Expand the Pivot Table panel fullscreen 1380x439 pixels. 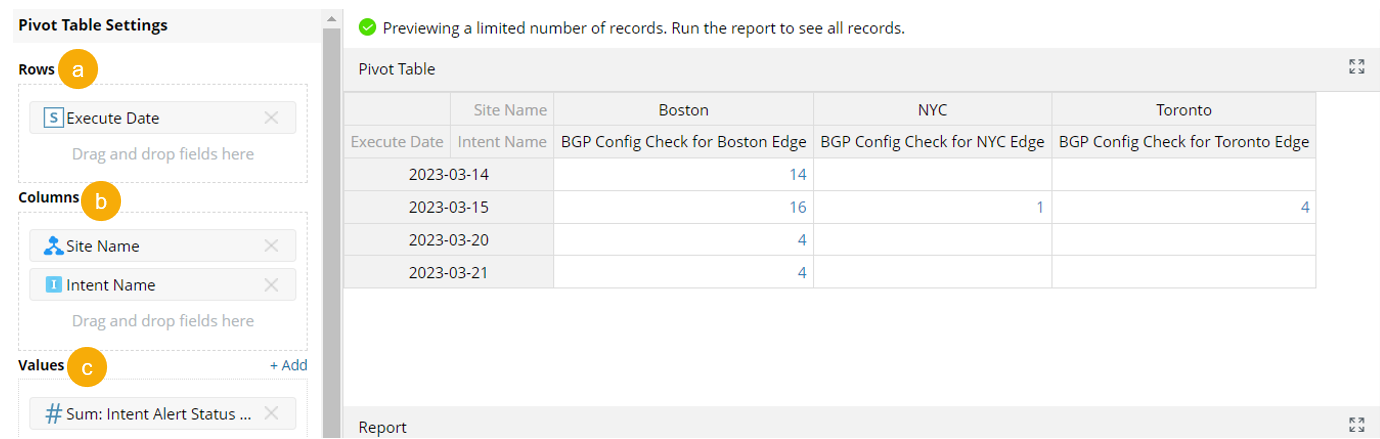point(1356,67)
